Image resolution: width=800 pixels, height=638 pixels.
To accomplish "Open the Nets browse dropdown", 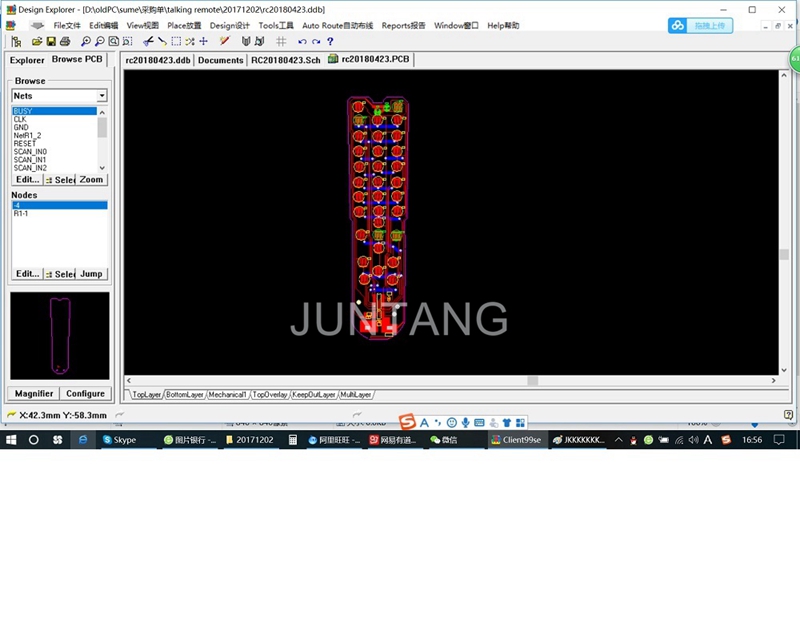I will pos(102,96).
